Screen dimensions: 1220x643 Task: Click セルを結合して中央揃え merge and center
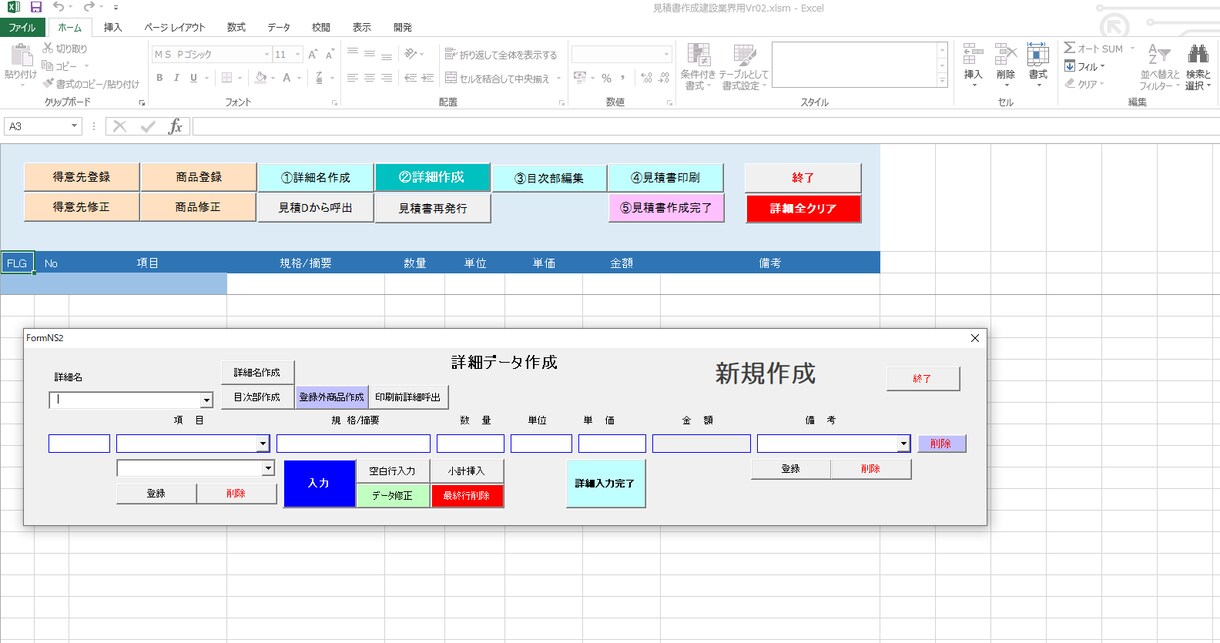pyautogui.click(x=497, y=78)
